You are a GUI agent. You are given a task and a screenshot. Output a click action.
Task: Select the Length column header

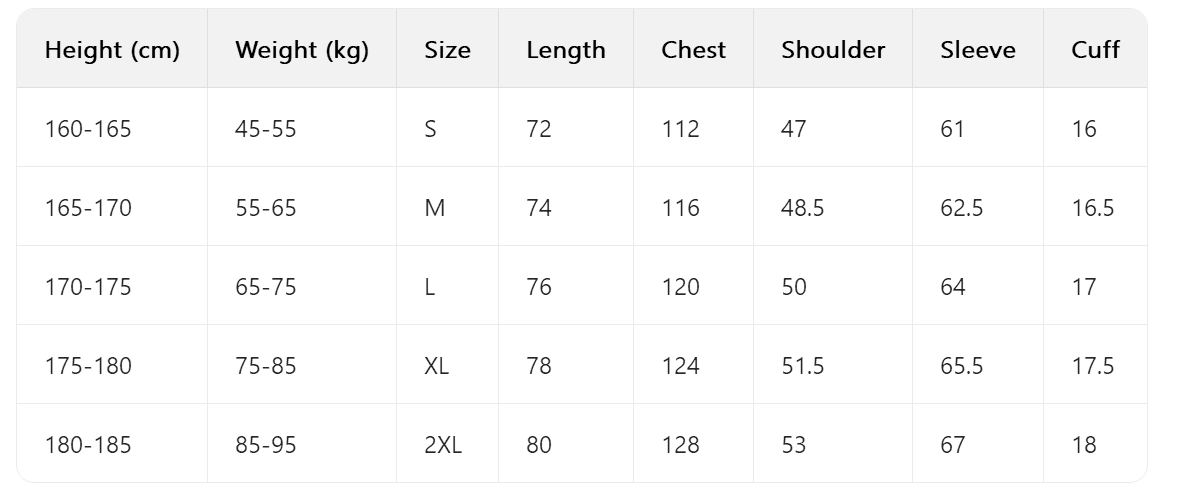(x=566, y=50)
